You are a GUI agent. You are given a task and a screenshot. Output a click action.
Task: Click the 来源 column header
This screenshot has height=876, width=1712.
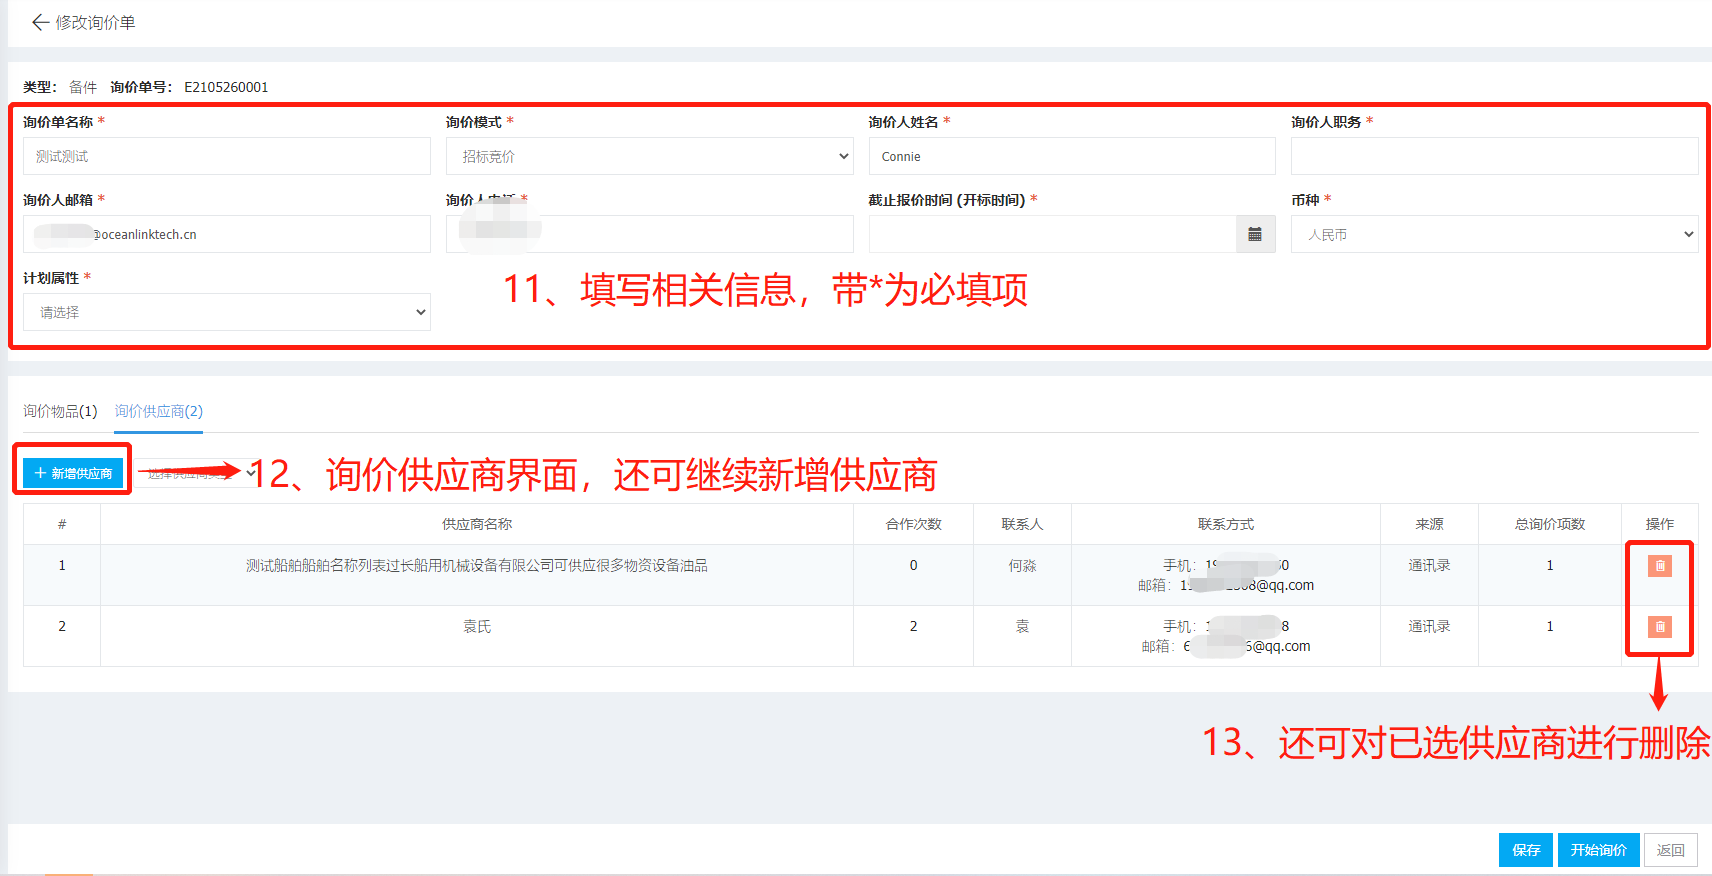click(x=1429, y=524)
